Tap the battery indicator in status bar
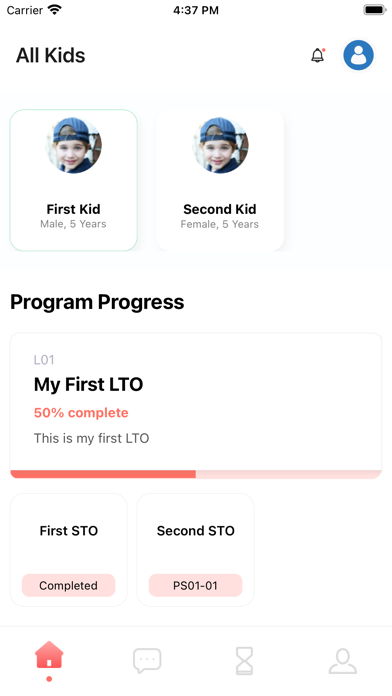The image size is (392, 696). tap(375, 10)
